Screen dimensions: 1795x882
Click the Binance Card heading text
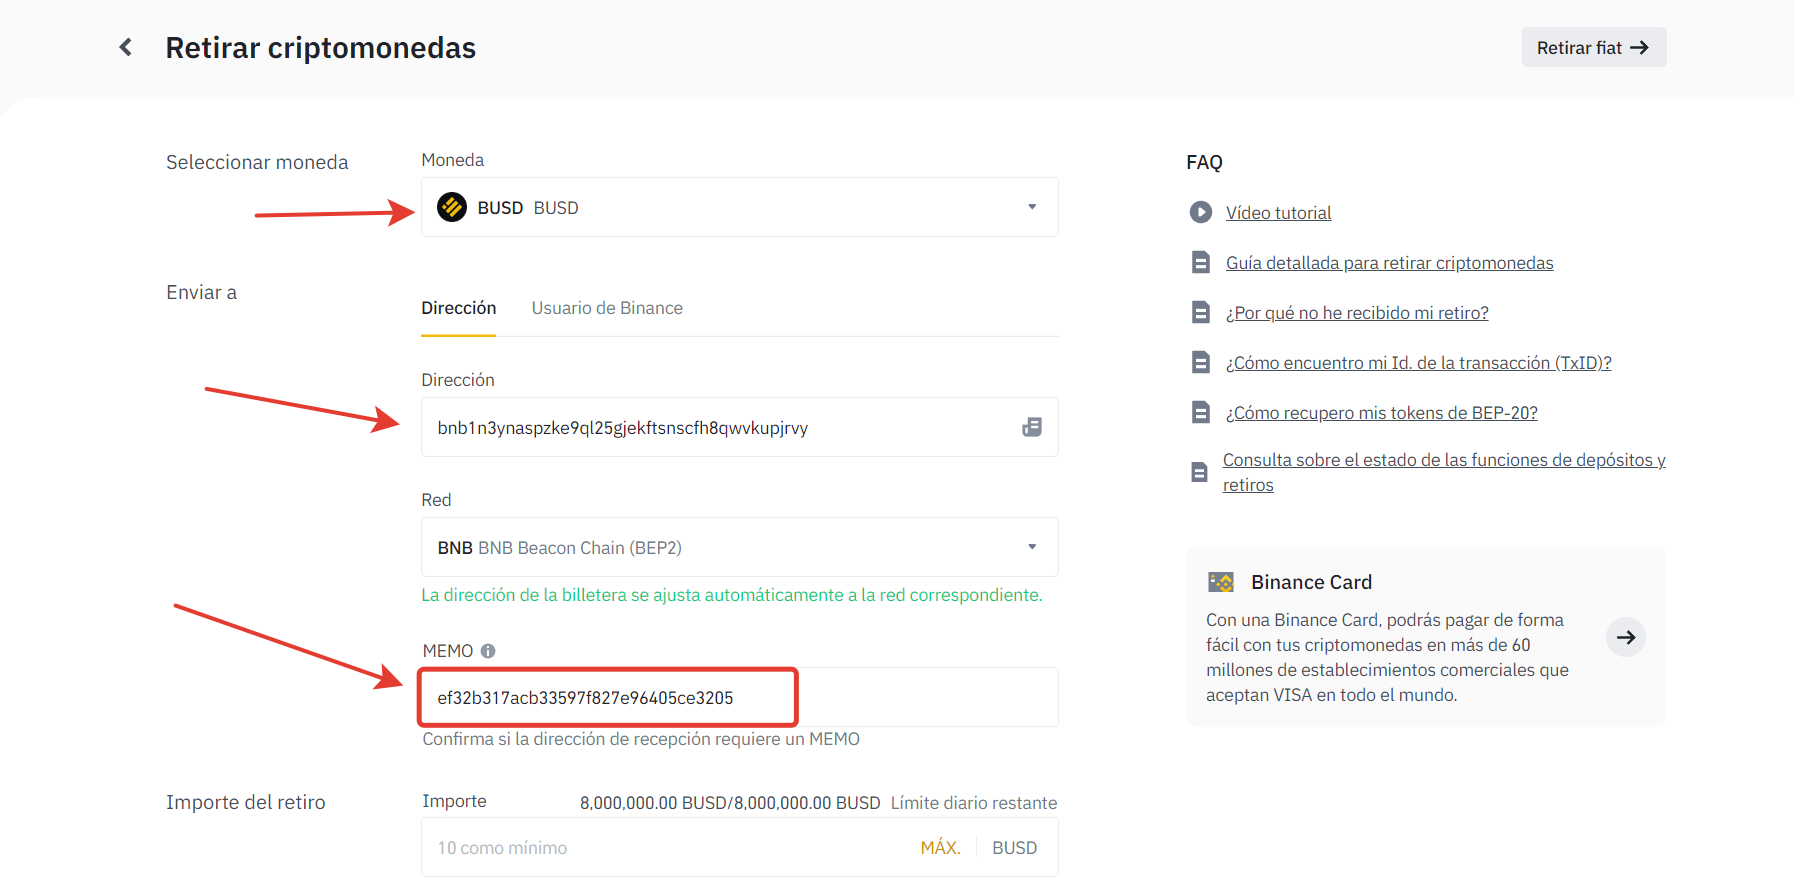[1311, 582]
